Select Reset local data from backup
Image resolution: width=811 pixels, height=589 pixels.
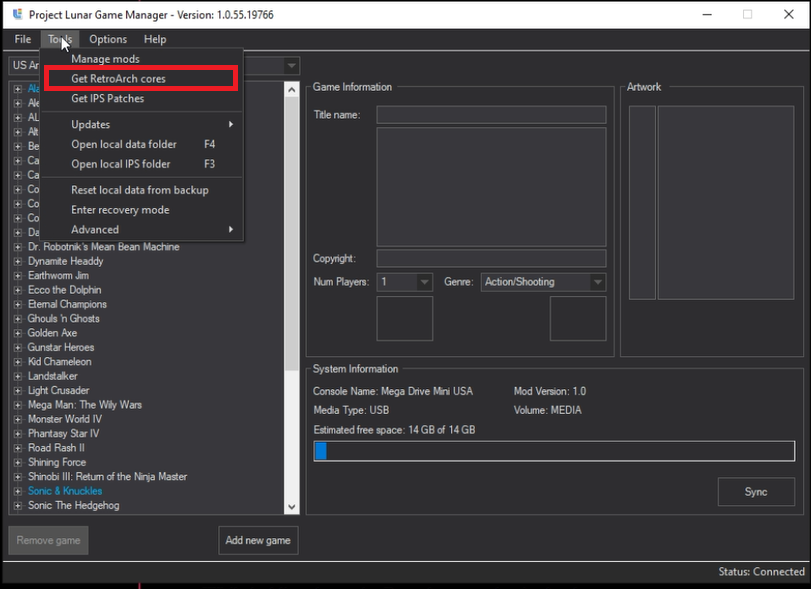142,190
